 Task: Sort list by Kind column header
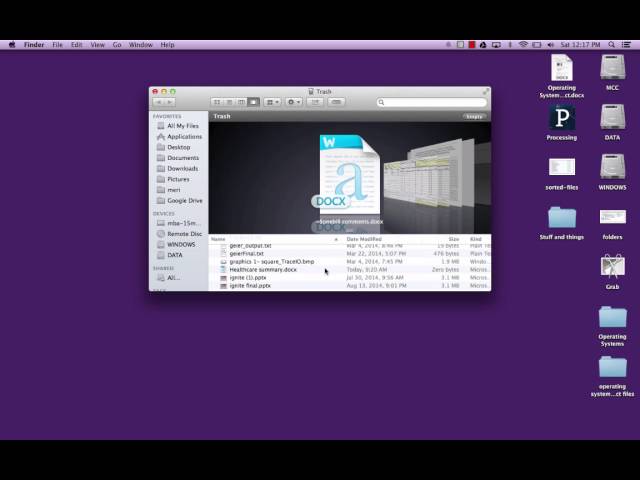pyautogui.click(x=476, y=239)
